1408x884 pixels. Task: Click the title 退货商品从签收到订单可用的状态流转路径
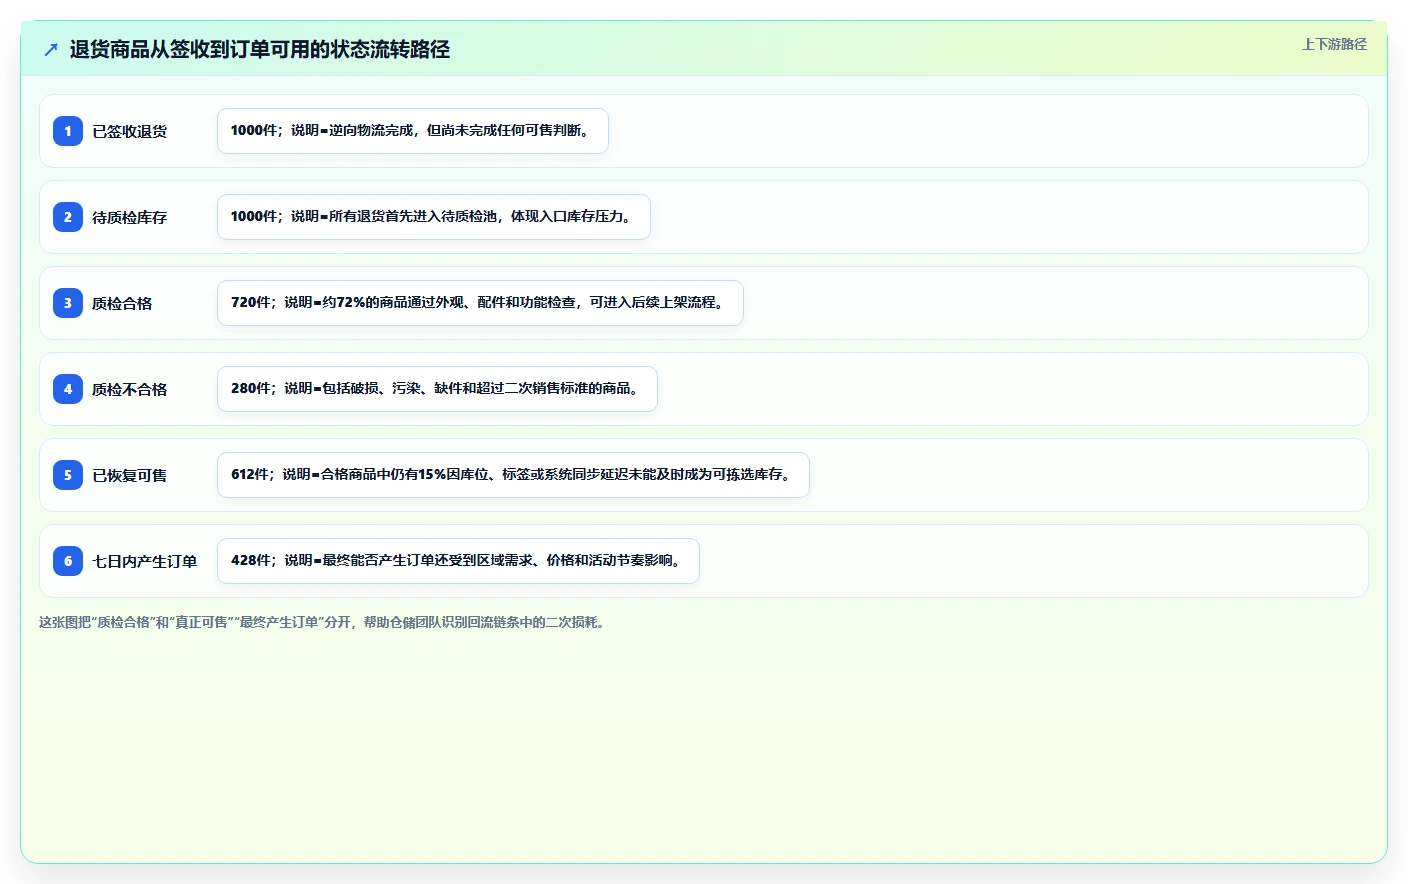coord(260,49)
